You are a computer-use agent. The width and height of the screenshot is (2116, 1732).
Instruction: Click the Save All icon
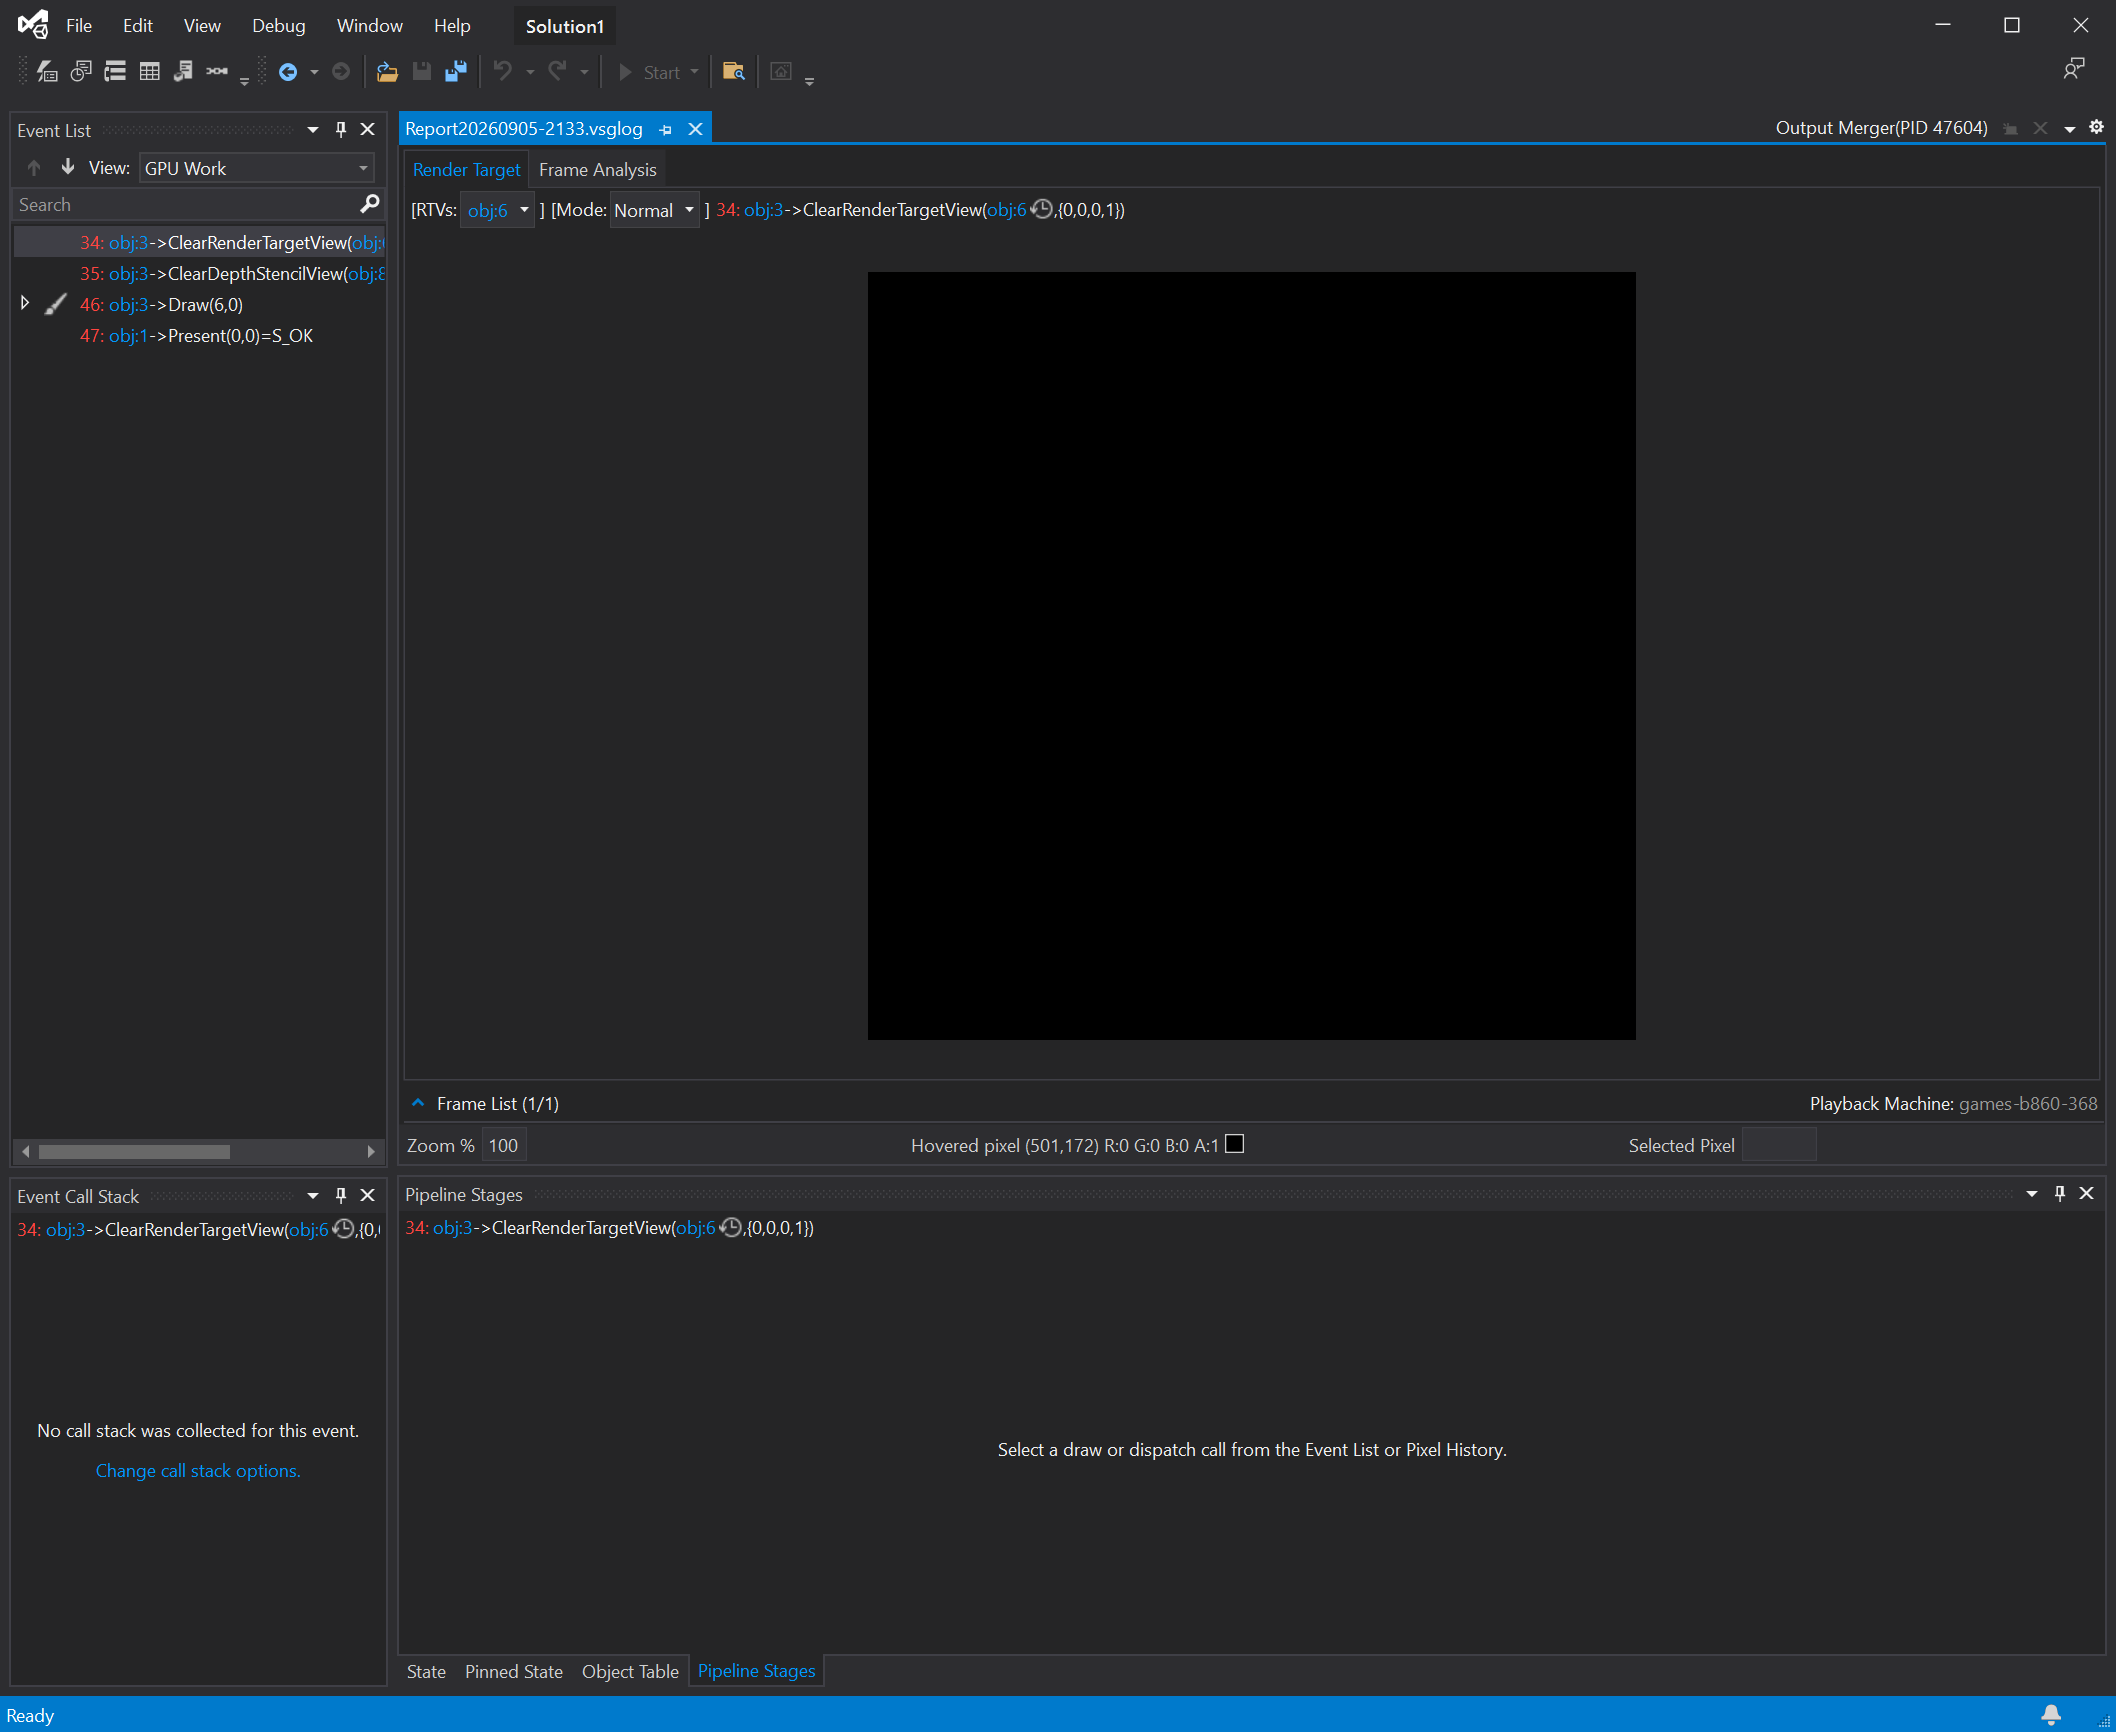(456, 72)
